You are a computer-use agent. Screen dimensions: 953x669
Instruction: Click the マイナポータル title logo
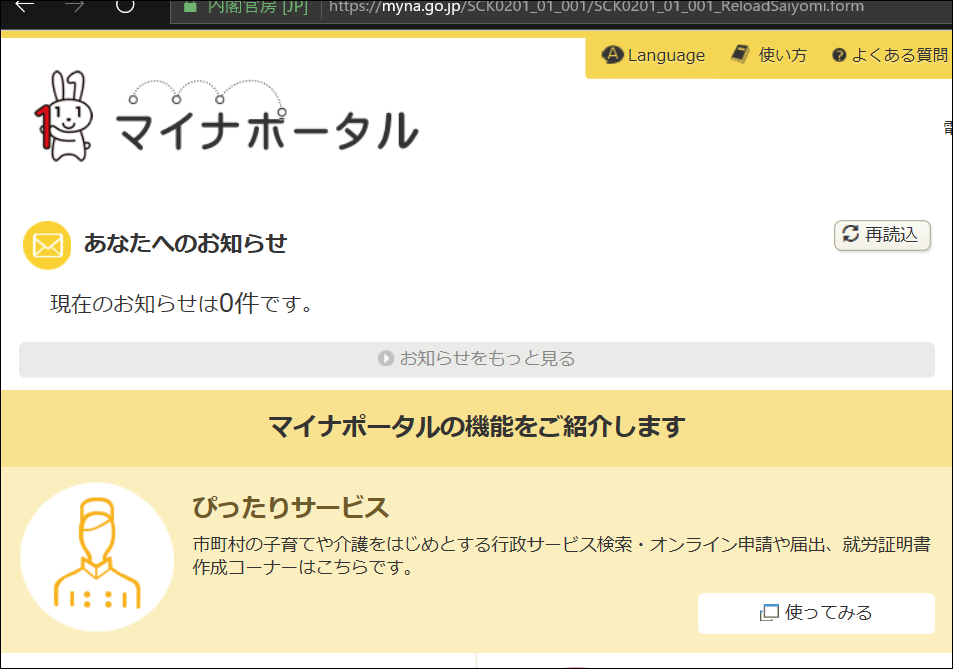point(266,116)
